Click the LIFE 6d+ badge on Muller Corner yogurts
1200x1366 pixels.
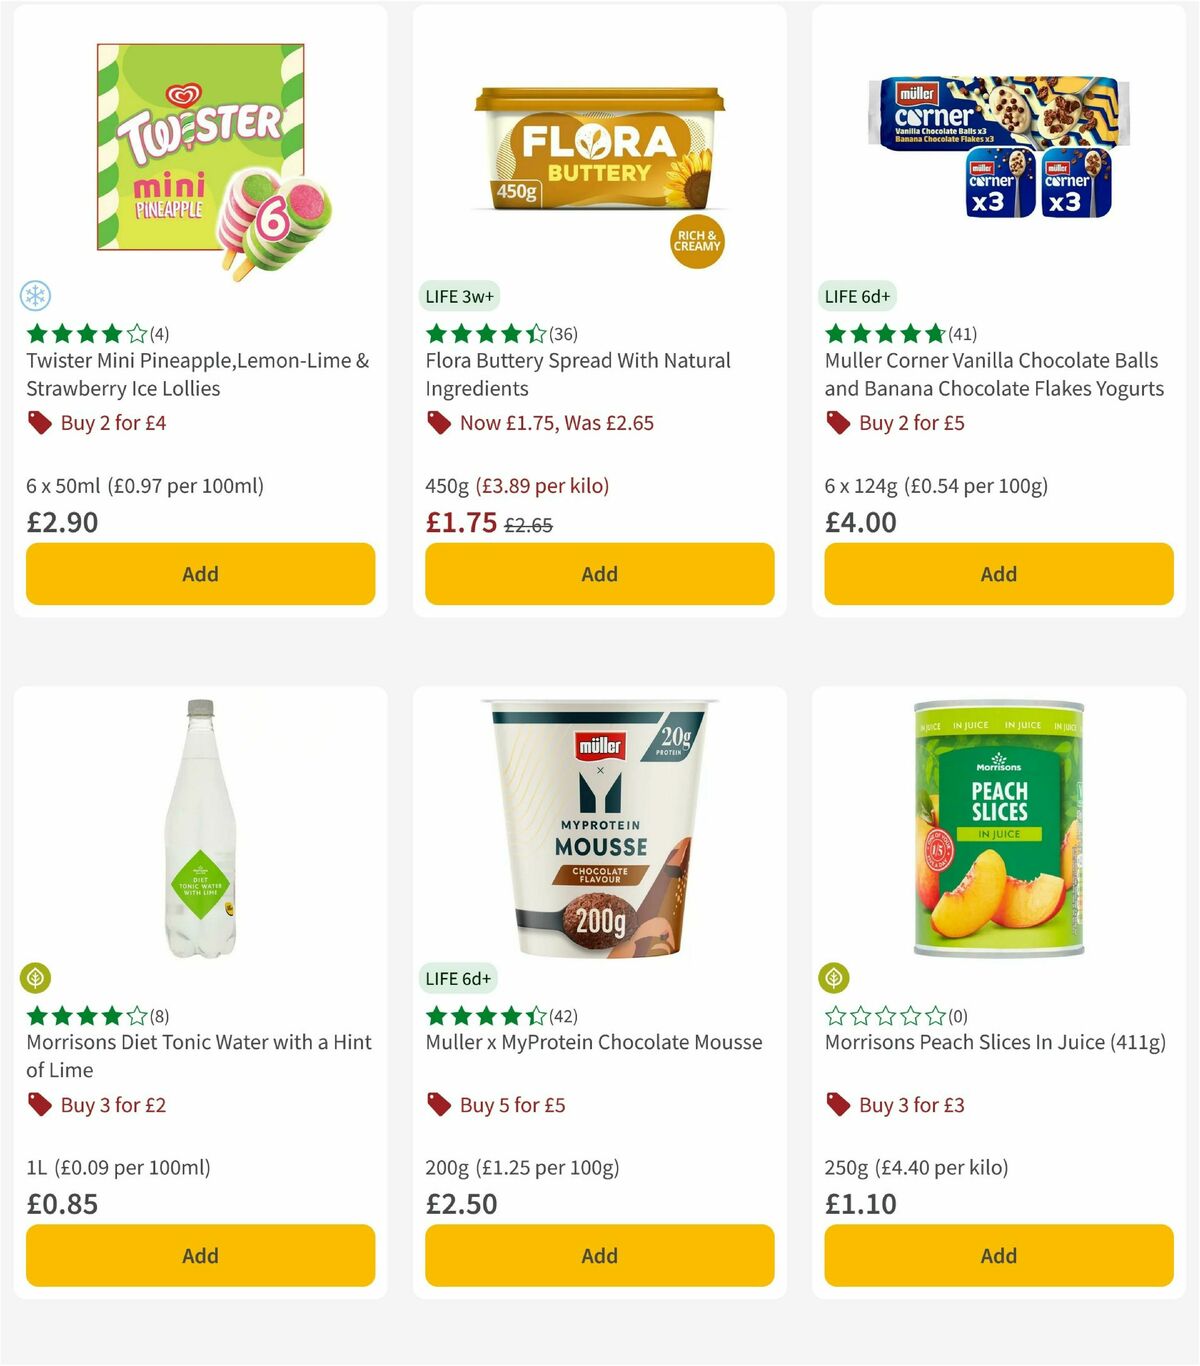tap(858, 296)
